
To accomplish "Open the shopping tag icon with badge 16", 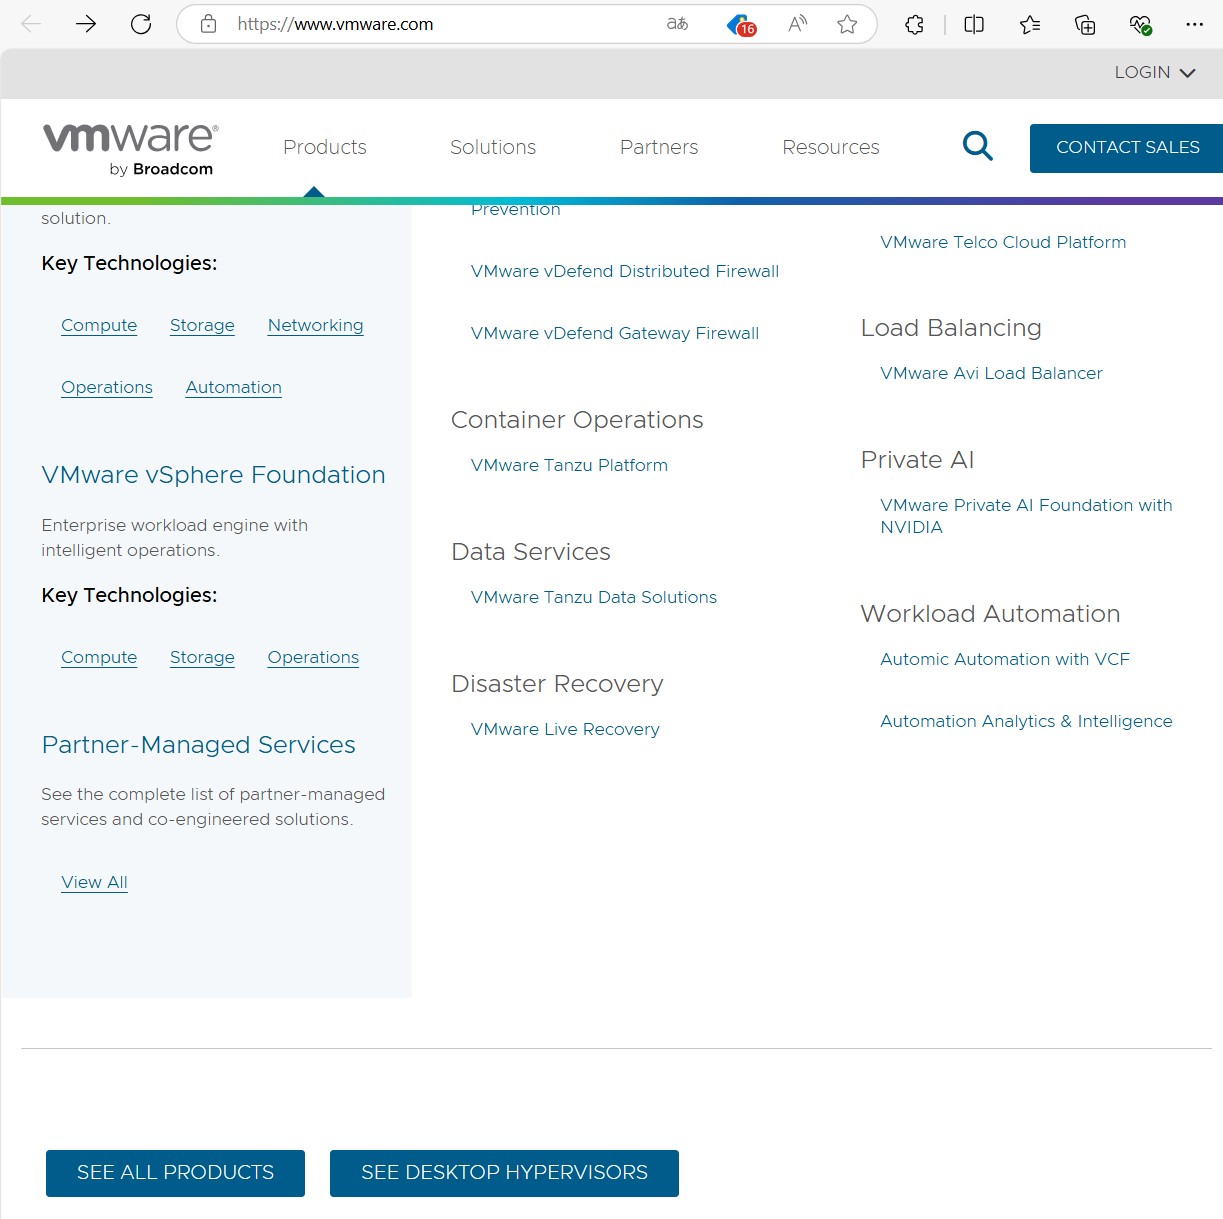I will coord(741,25).
